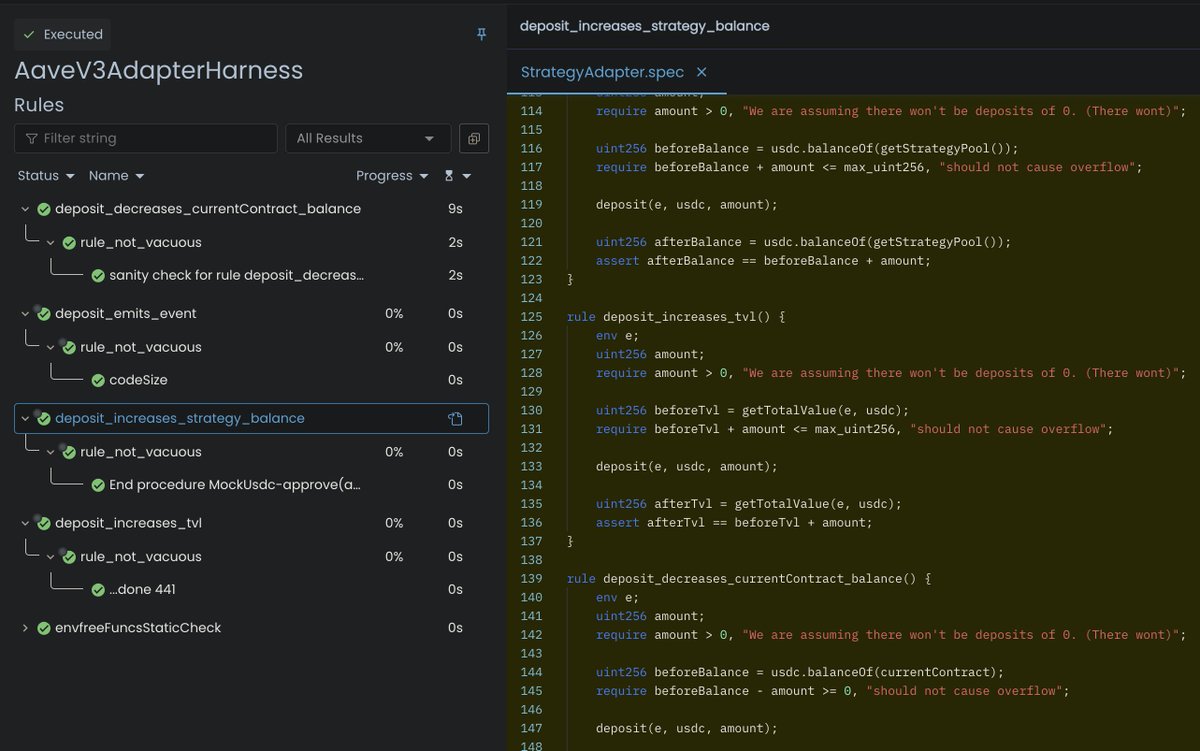The width and height of the screenshot is (1200, 751).
Task: Sort by Progress column arrow
Action: (424, 176)
